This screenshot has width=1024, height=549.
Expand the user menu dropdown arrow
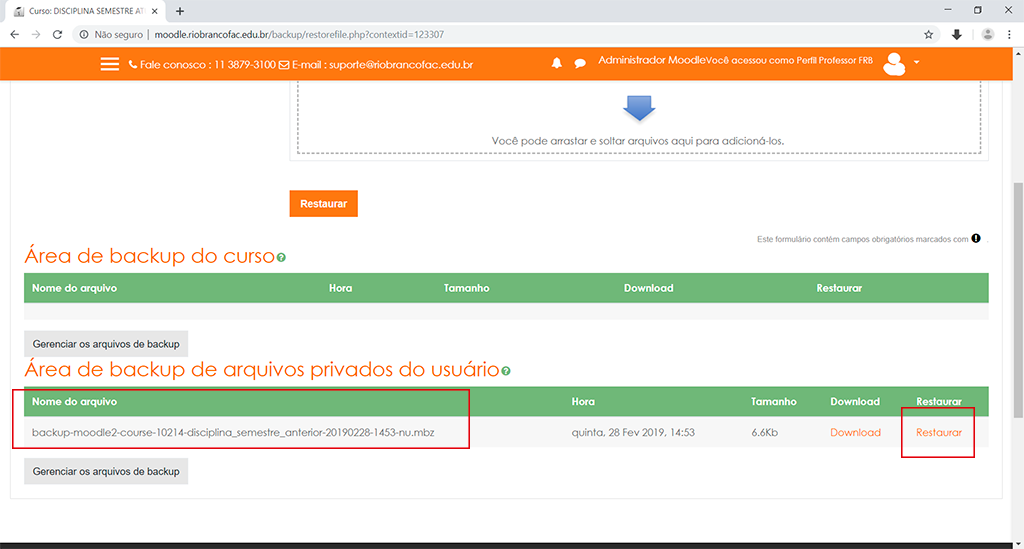[x=916, y=62]
